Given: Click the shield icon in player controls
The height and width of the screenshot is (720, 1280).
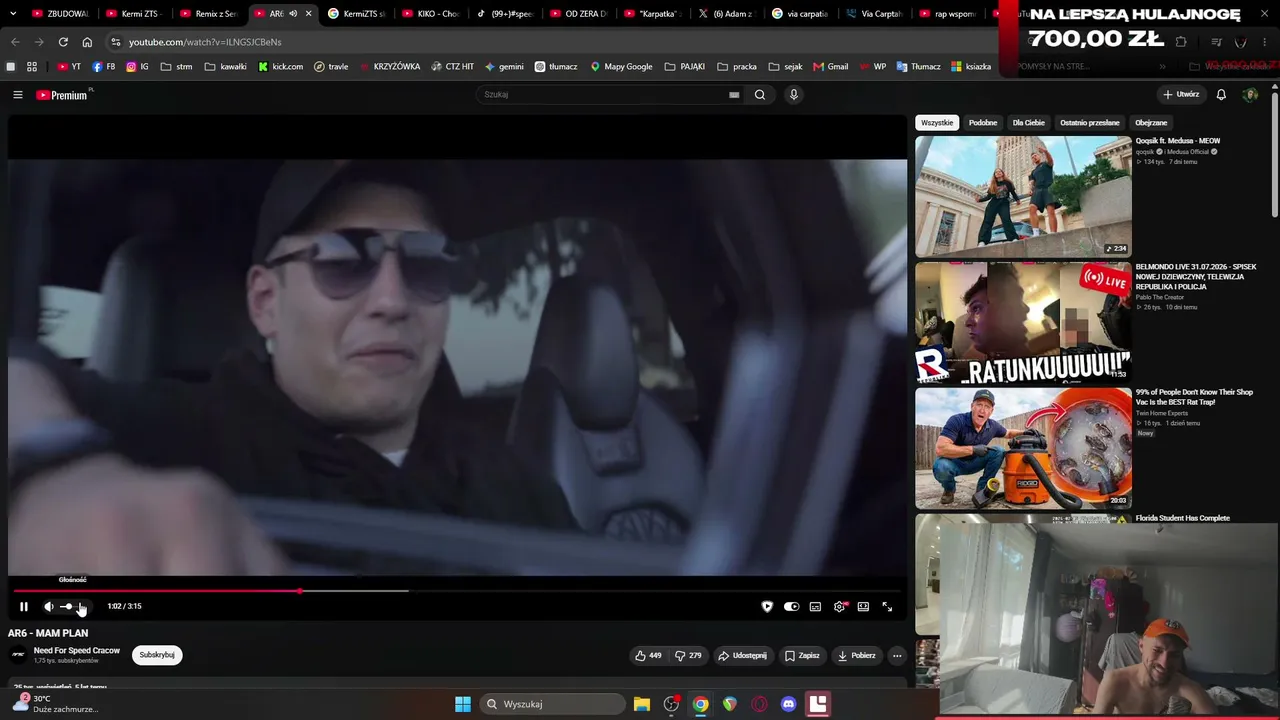Looking at the screenshot, I should click(x=767, y=606).
